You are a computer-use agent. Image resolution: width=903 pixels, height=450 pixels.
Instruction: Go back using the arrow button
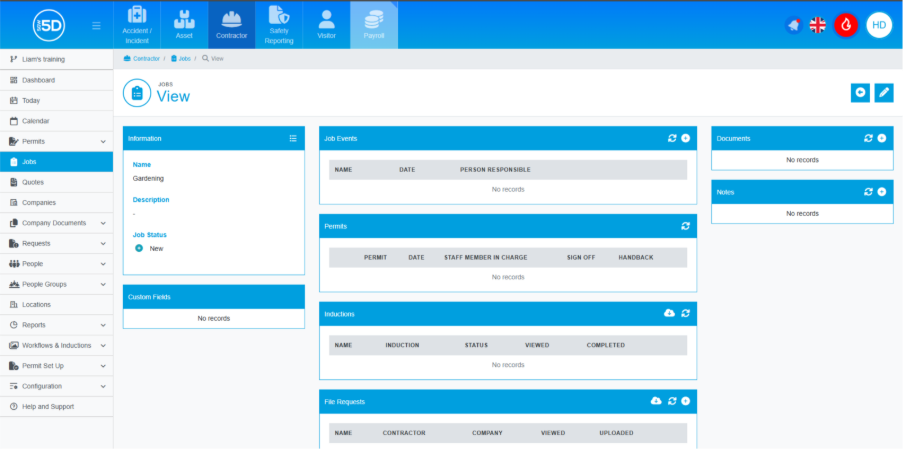[860, 93]
